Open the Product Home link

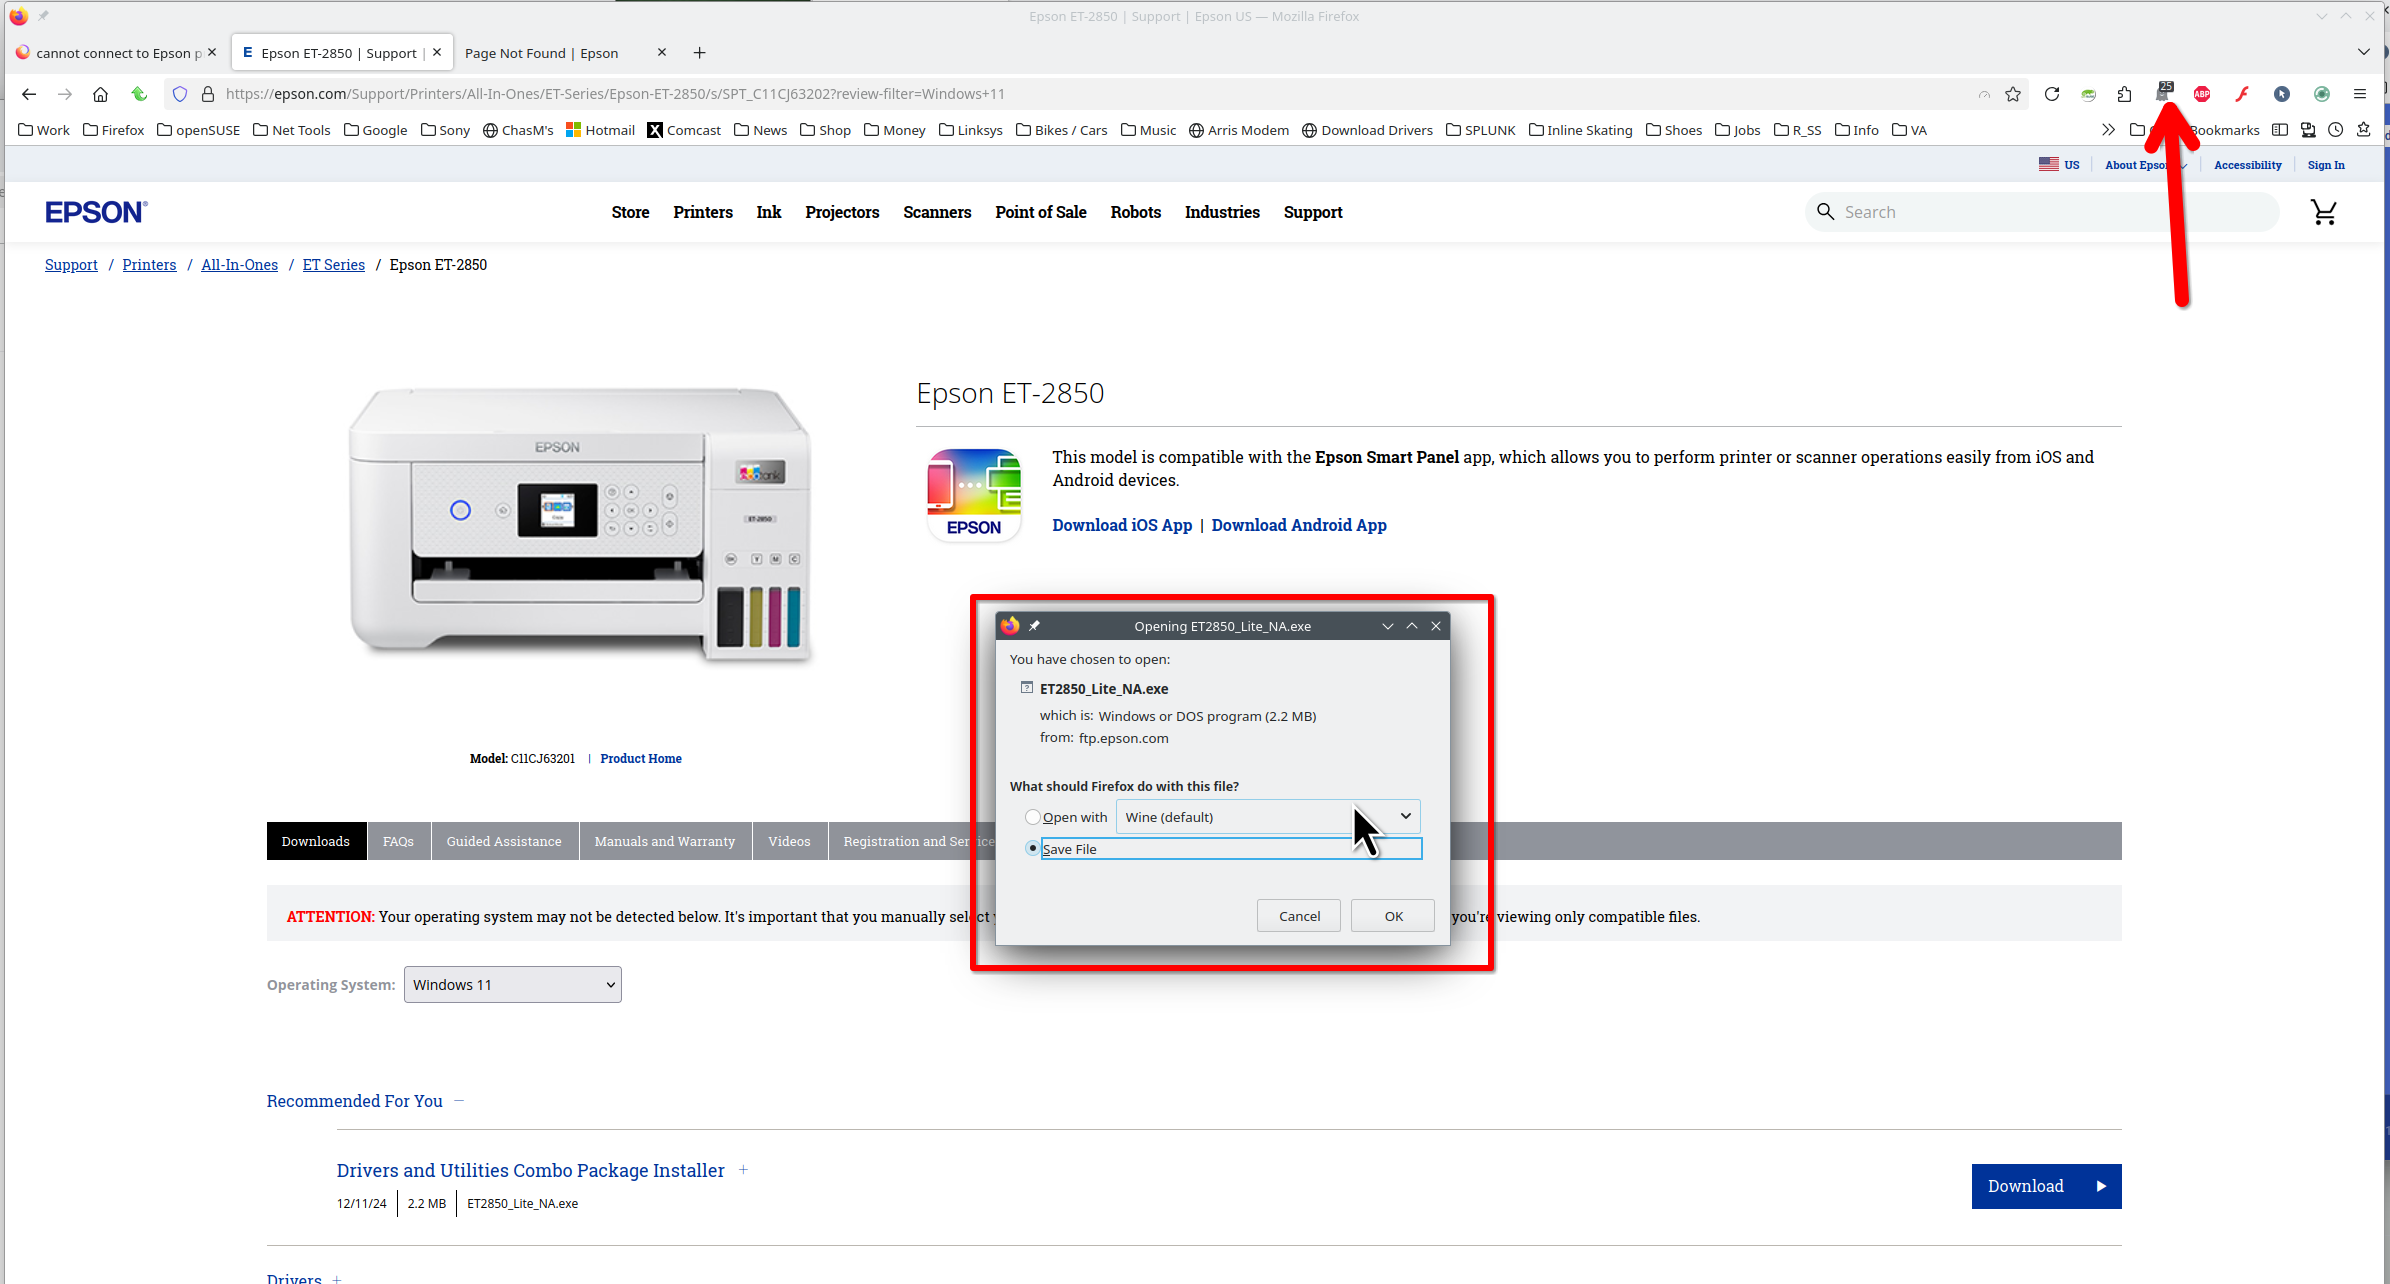click(641, 759)
